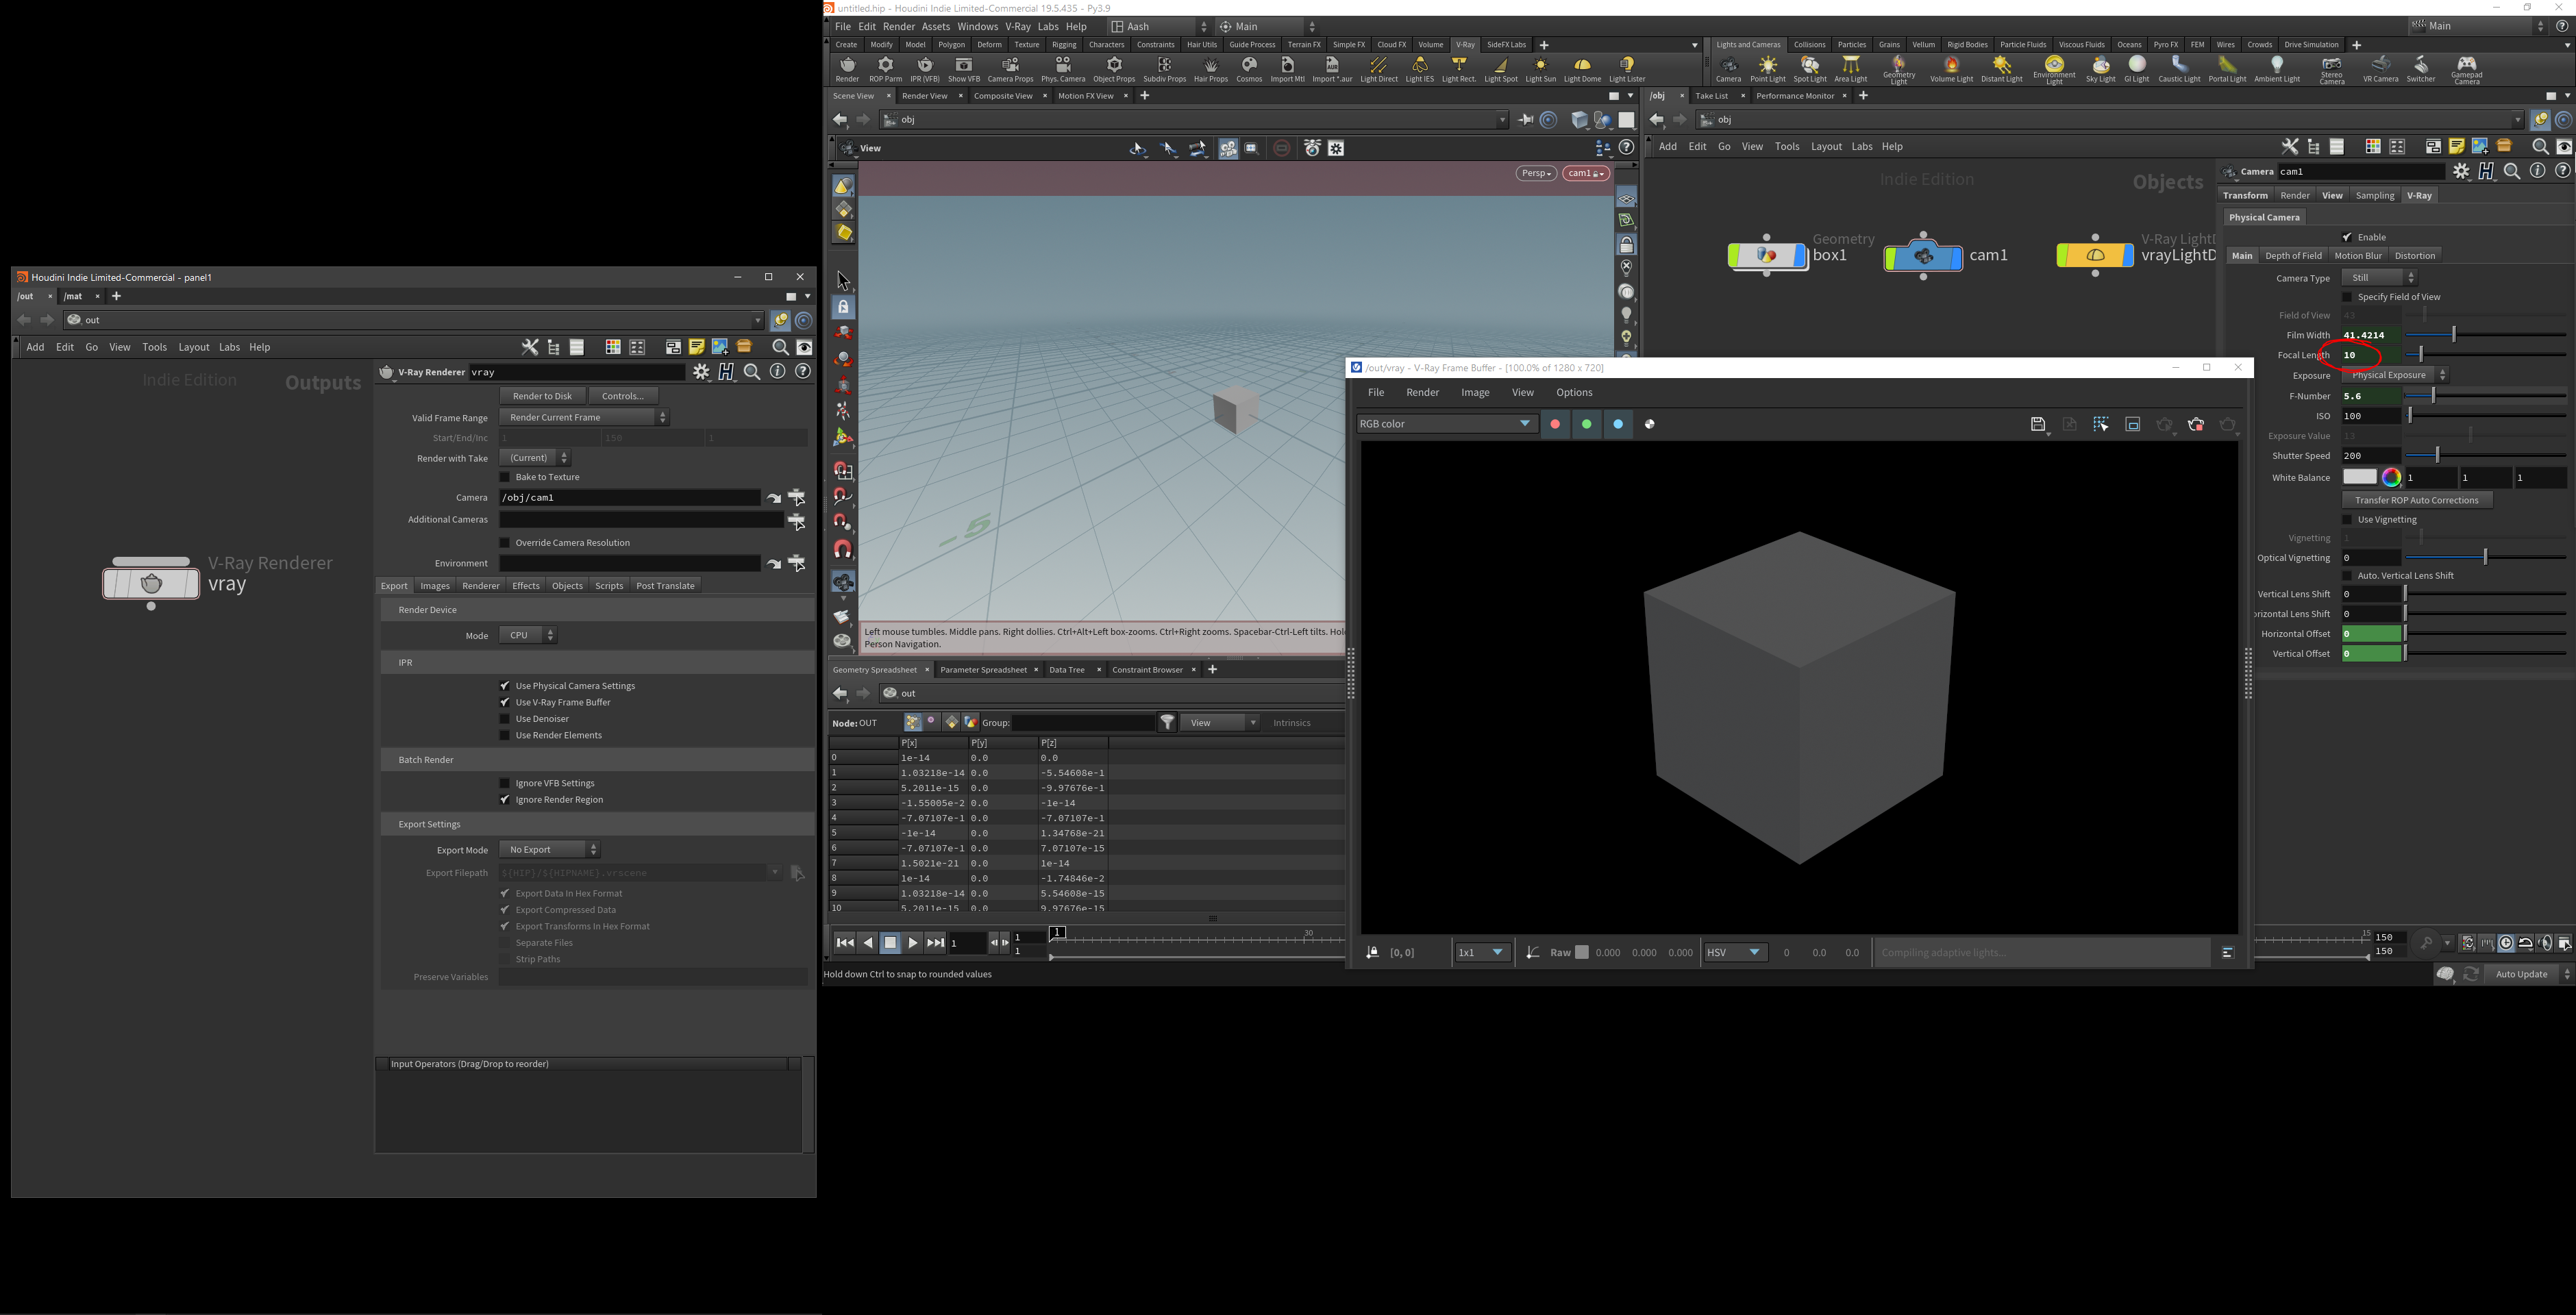
Task: Click the Camera path field /obj/cam1
Action: coord(630,498)
